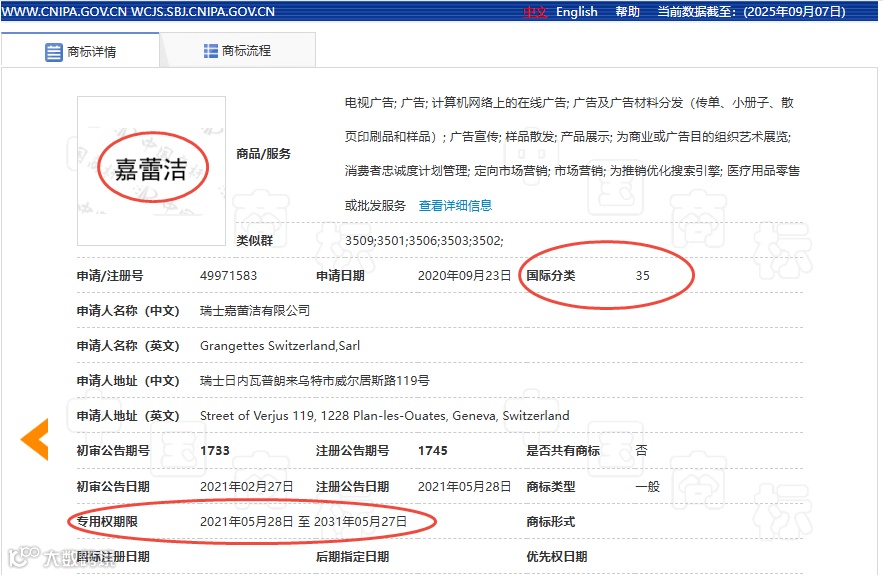
Task: Open the 查看详细信息 link
Action: pos(455,206)
